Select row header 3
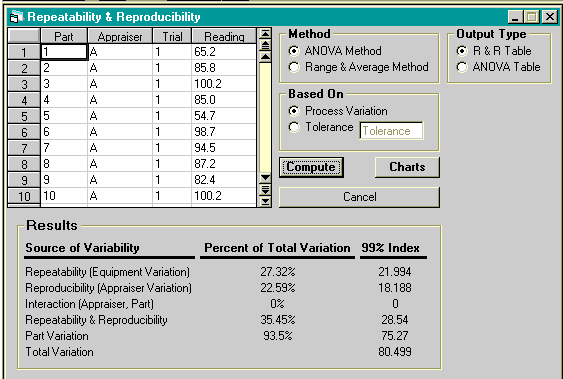 pyautogui.click(x=24, y=84)
